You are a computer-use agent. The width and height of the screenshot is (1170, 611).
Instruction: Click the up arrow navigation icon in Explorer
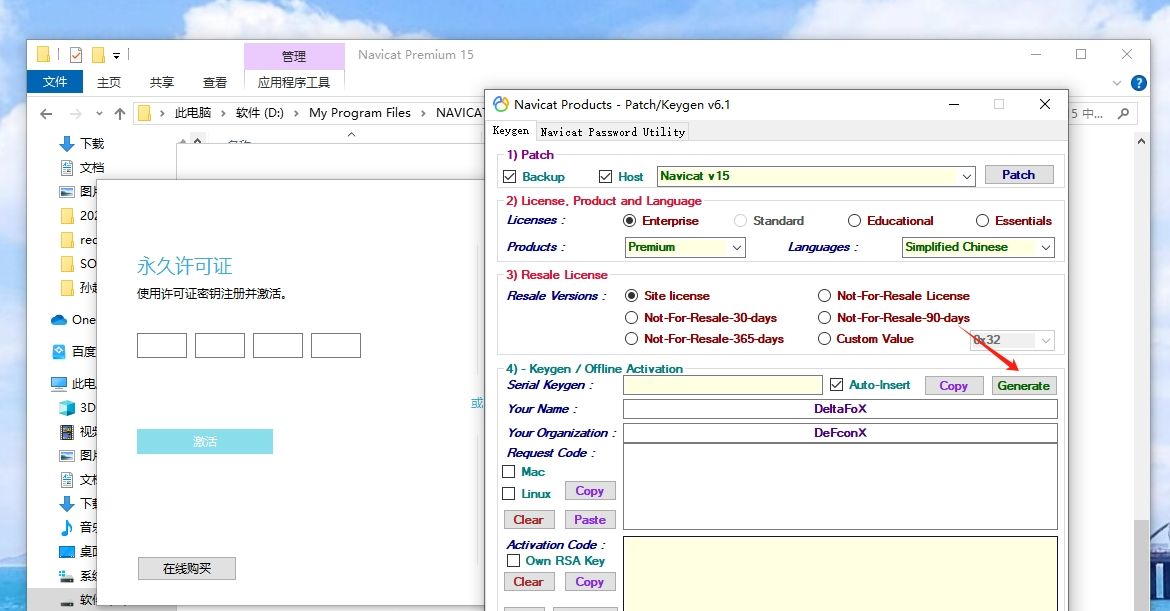pyautogui.click(x=119, y=113)
